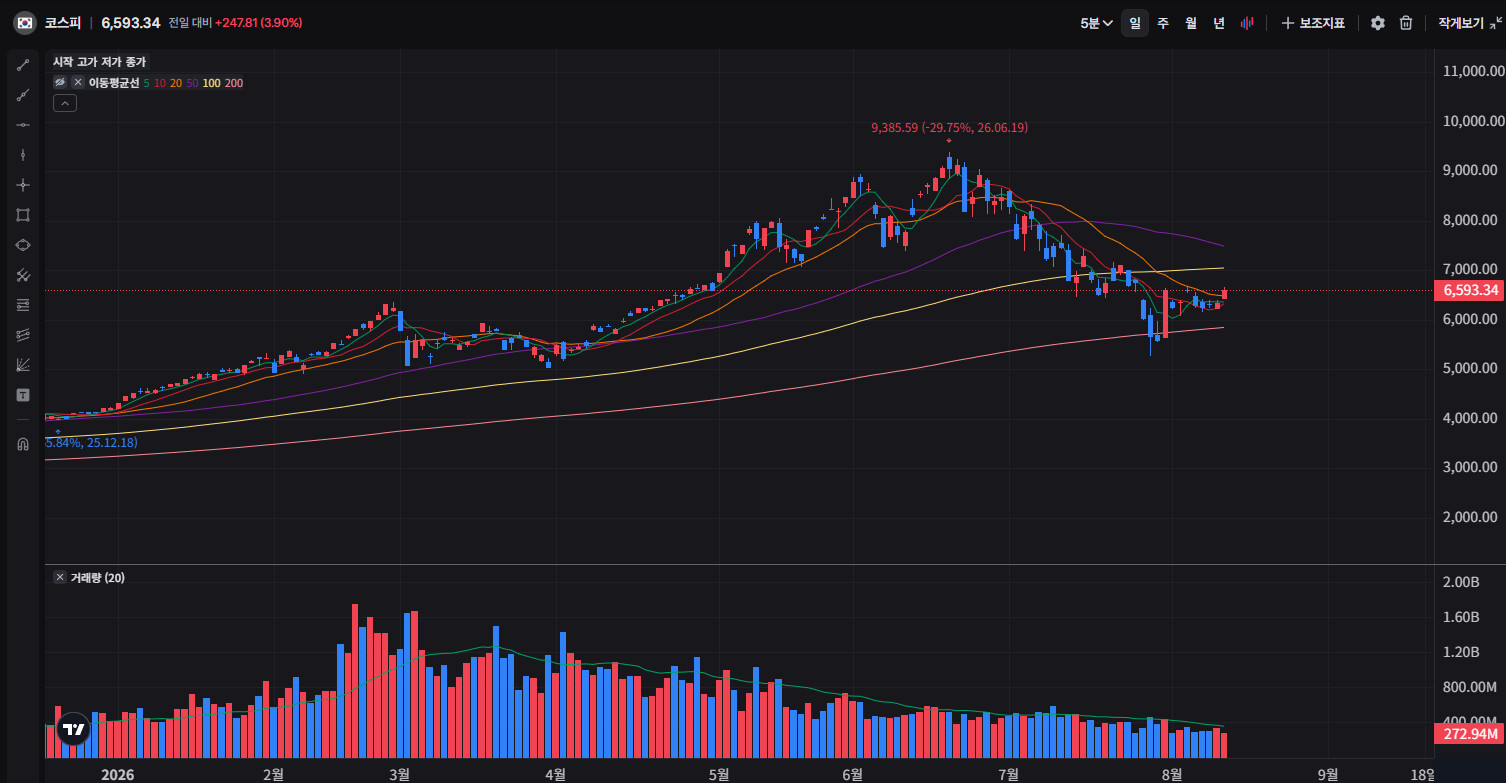This screenshot has width=1506, height=783.
Task: Open the chart type candlestick selector
Action: point(1247,23)
